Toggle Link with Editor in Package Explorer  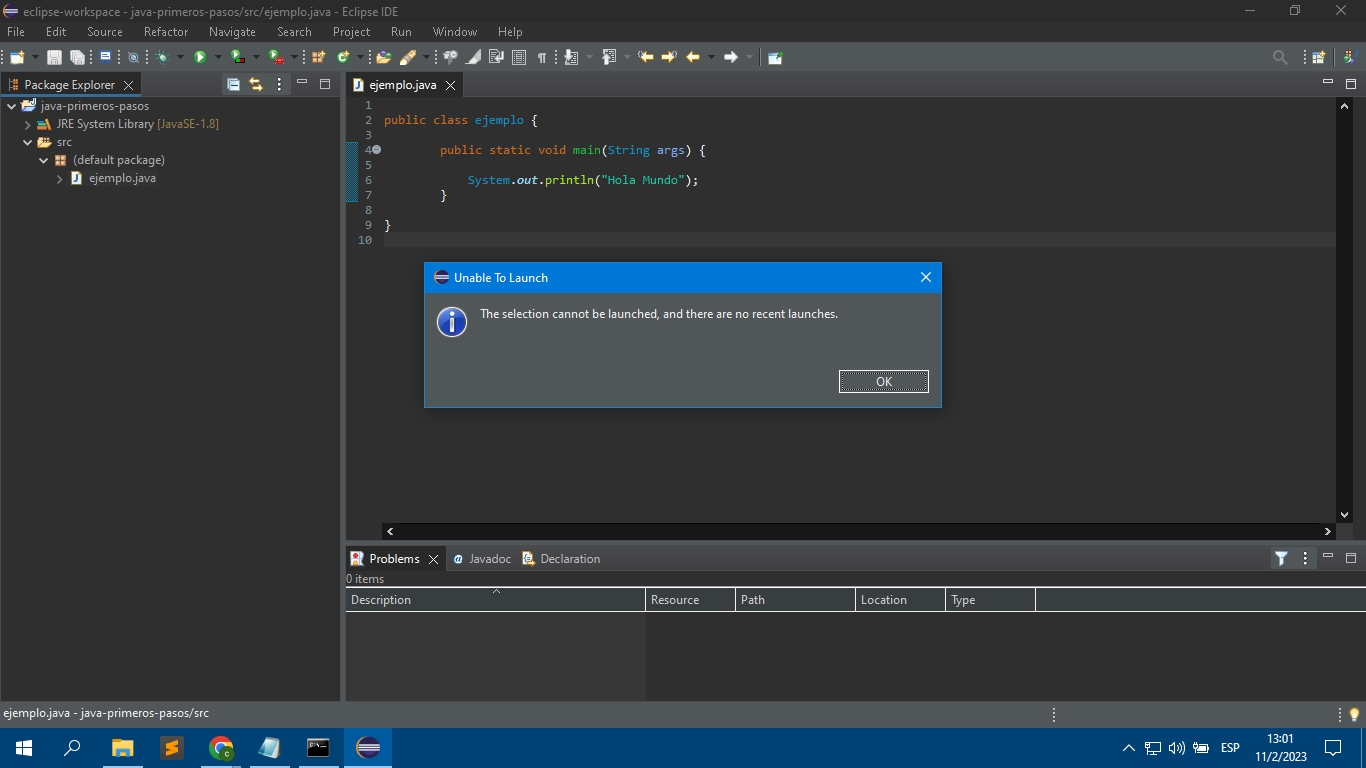[x=256, y=85]
